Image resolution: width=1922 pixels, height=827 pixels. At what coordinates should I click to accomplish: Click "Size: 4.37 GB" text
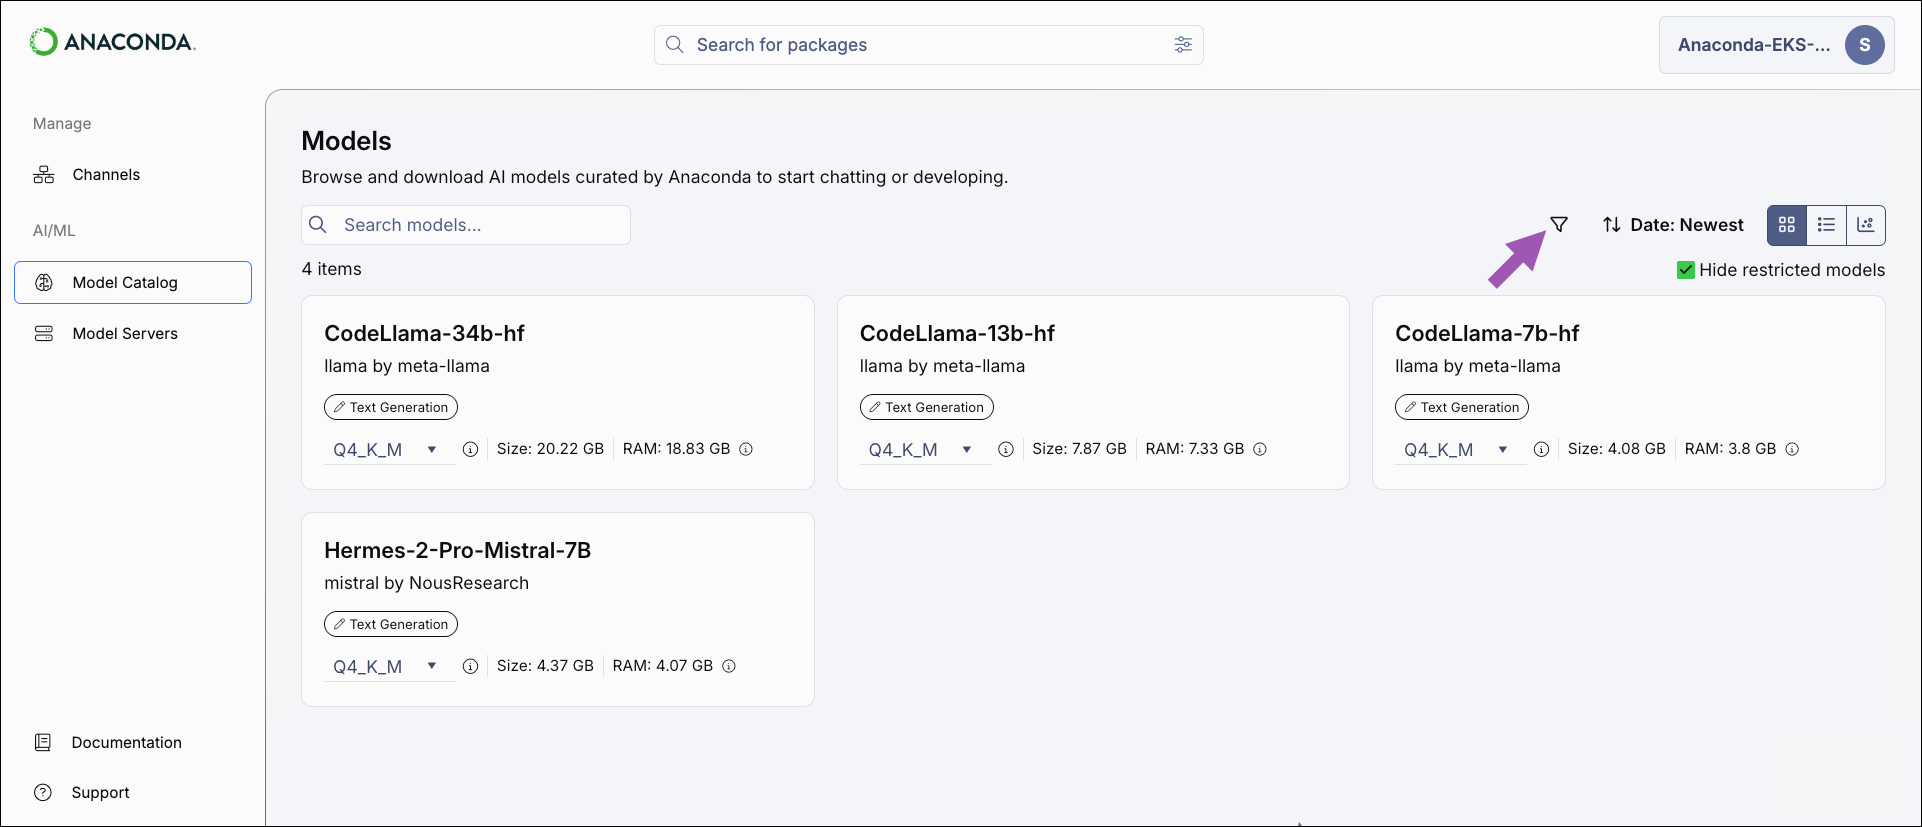[x=545, y=666]
